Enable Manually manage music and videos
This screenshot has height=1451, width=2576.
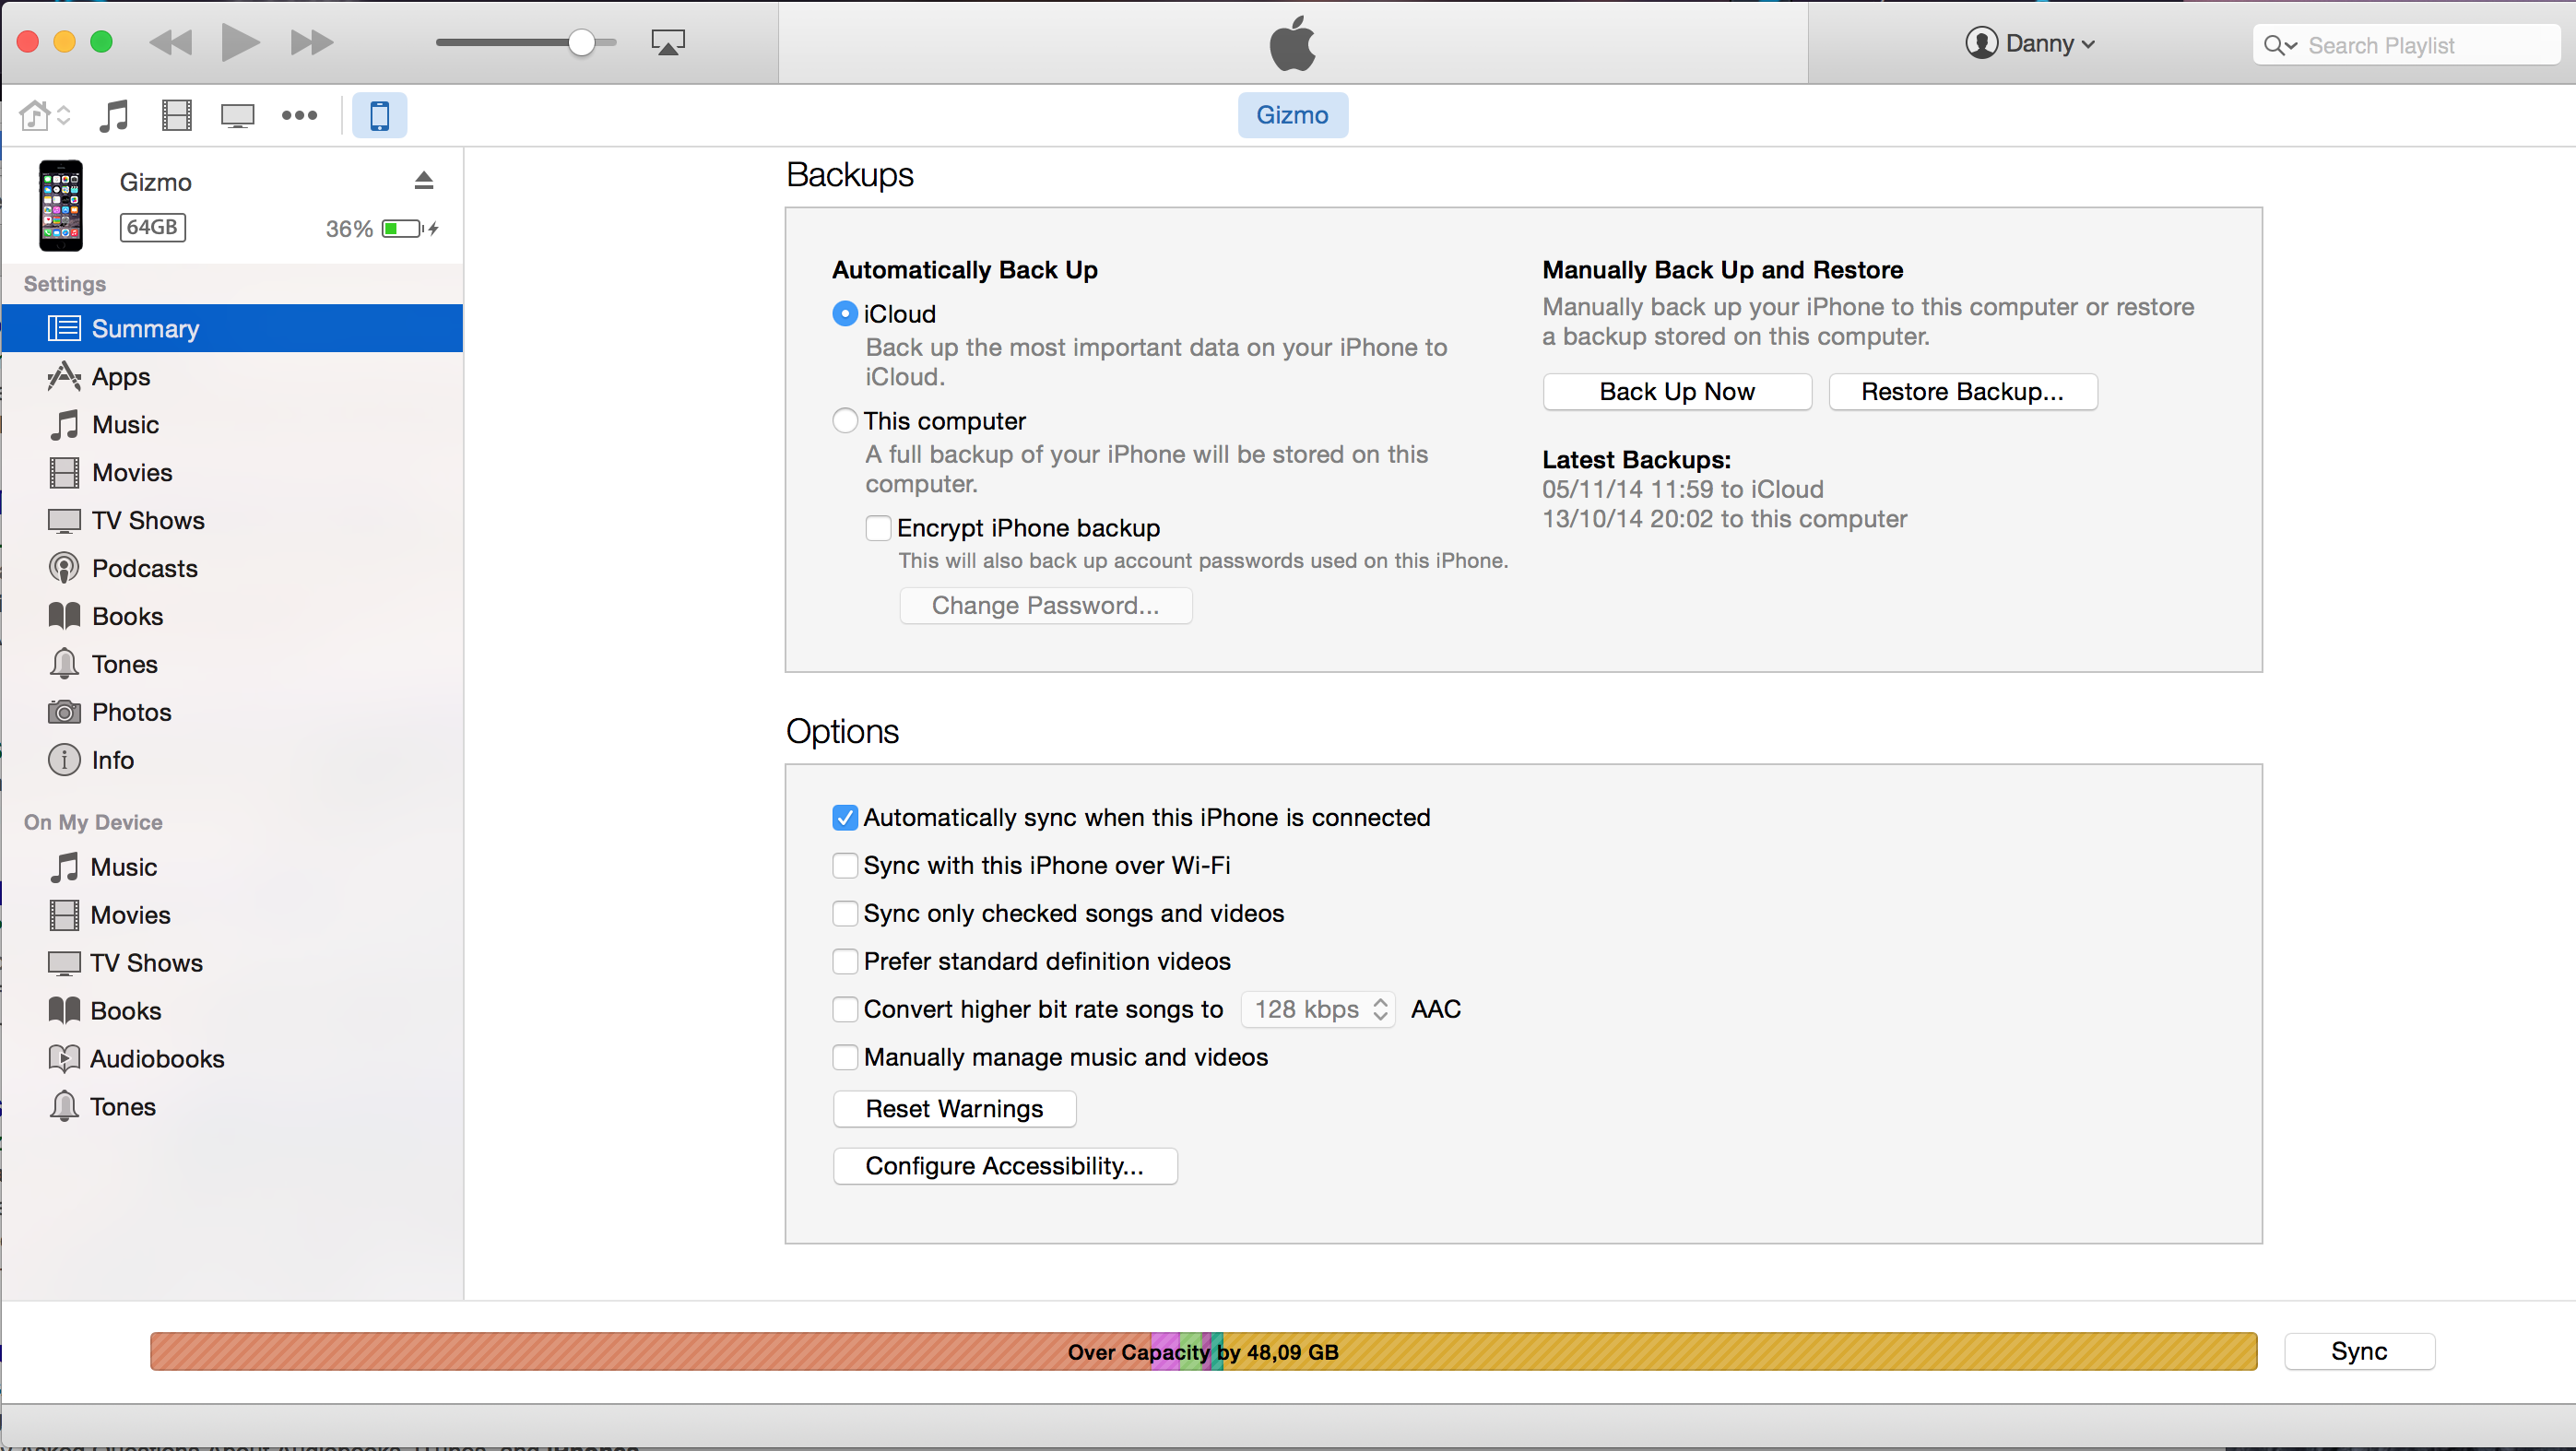pos(845,1058)
